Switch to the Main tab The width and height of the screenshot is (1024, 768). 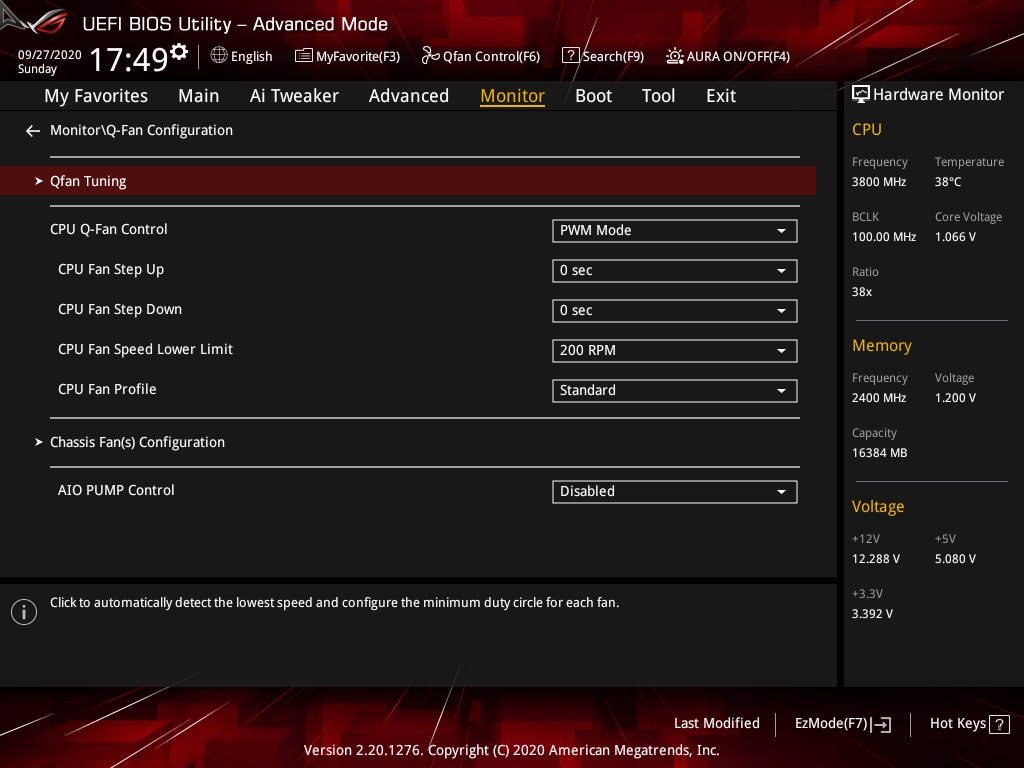coord(199,96)
